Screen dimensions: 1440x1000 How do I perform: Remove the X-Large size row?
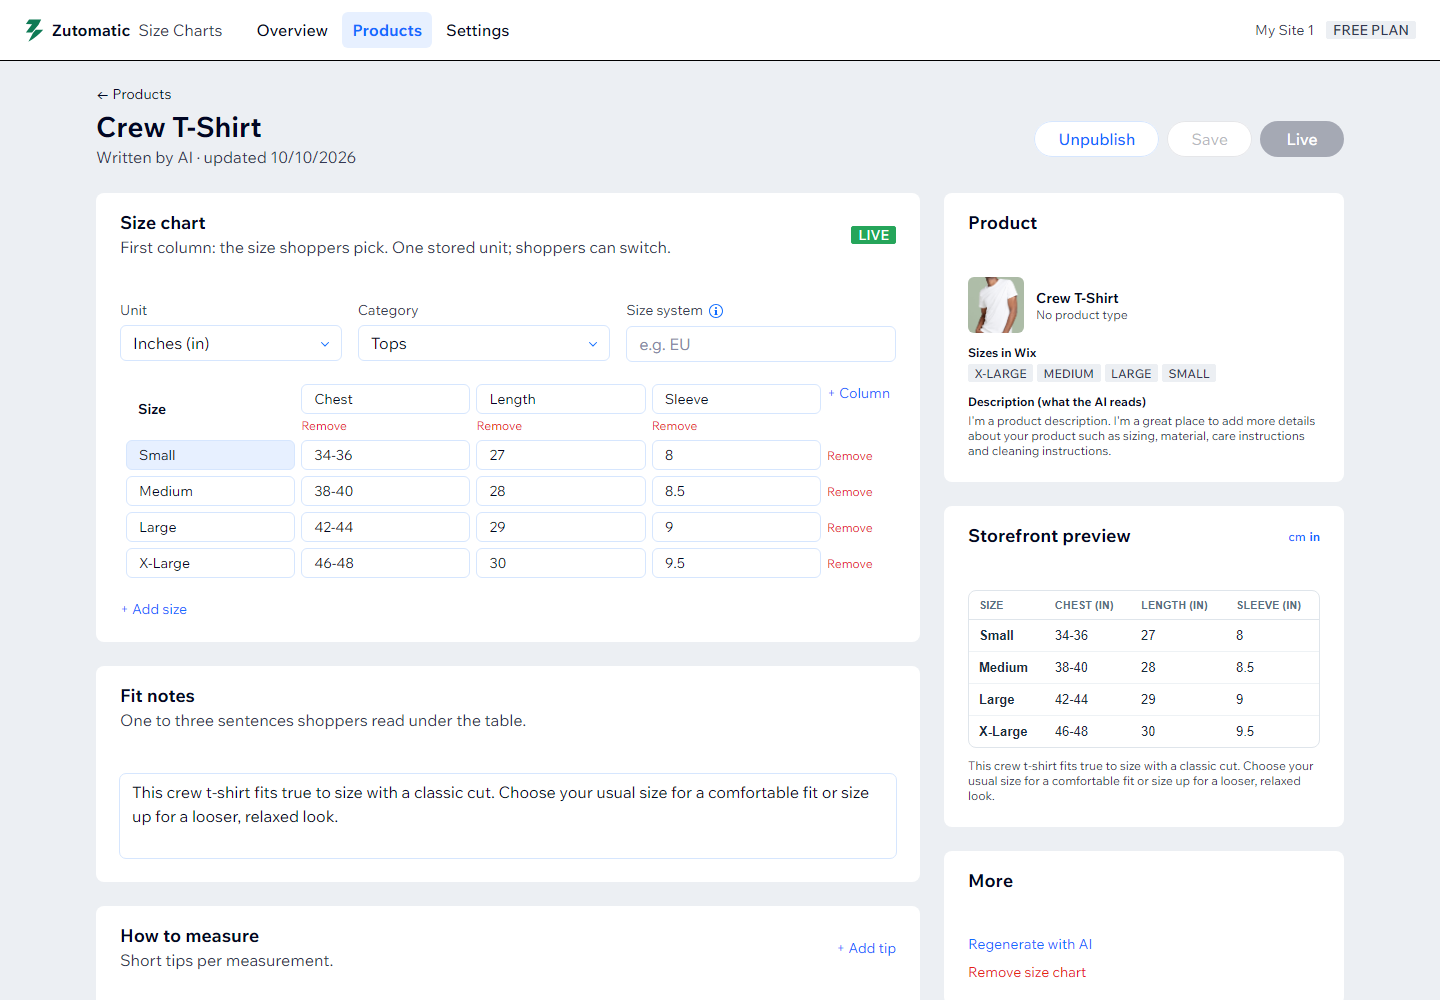(850, 564)
